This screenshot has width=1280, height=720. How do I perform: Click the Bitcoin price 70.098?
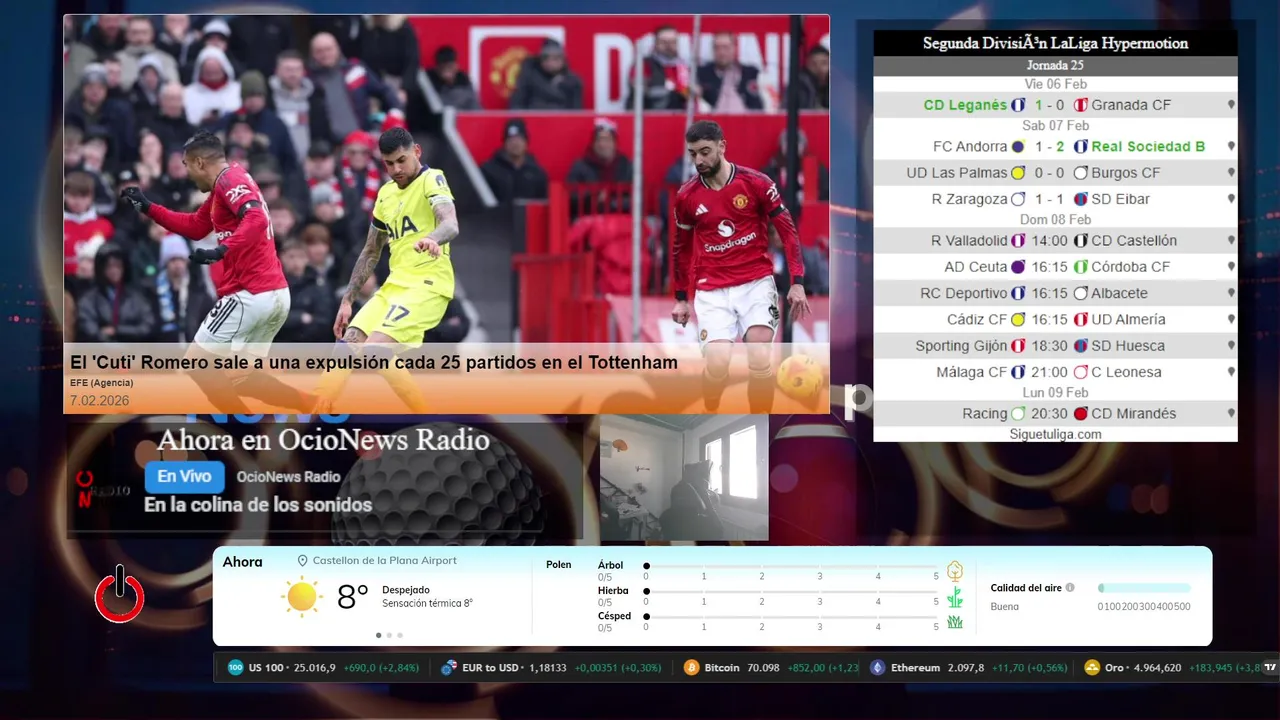pos(763,668)
